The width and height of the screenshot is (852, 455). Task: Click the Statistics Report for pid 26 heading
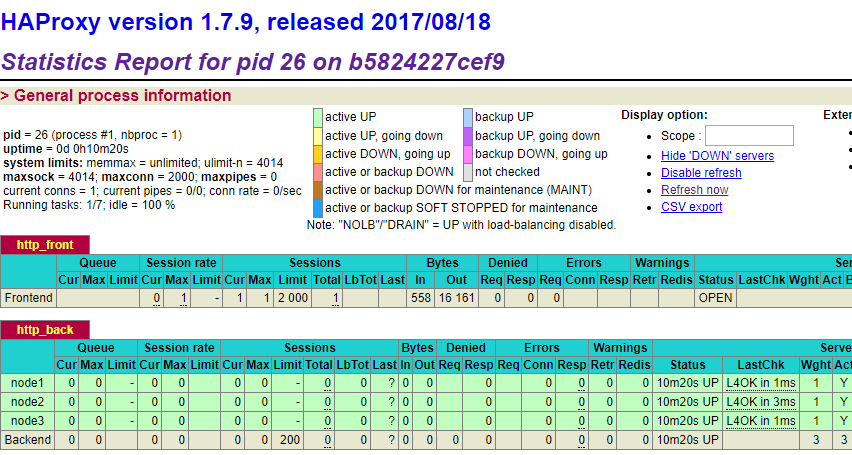tap(253, 62)
